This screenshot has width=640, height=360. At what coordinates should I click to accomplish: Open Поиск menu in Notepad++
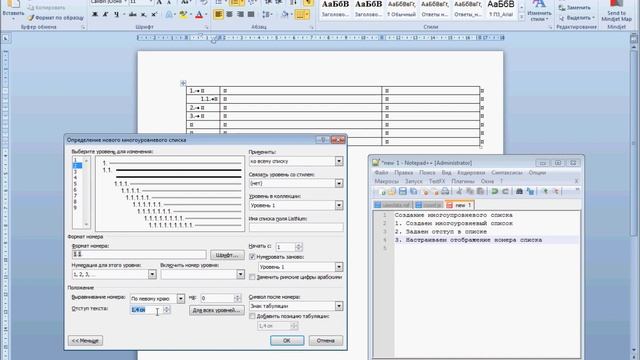click(x=427, y=173)
